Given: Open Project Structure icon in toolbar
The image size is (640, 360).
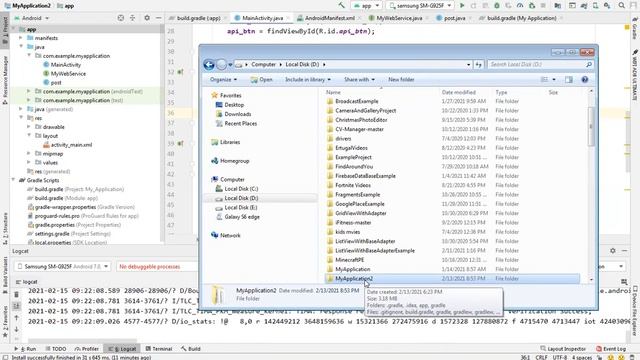Looking at the screenshot, I should [x=558, y=6].
